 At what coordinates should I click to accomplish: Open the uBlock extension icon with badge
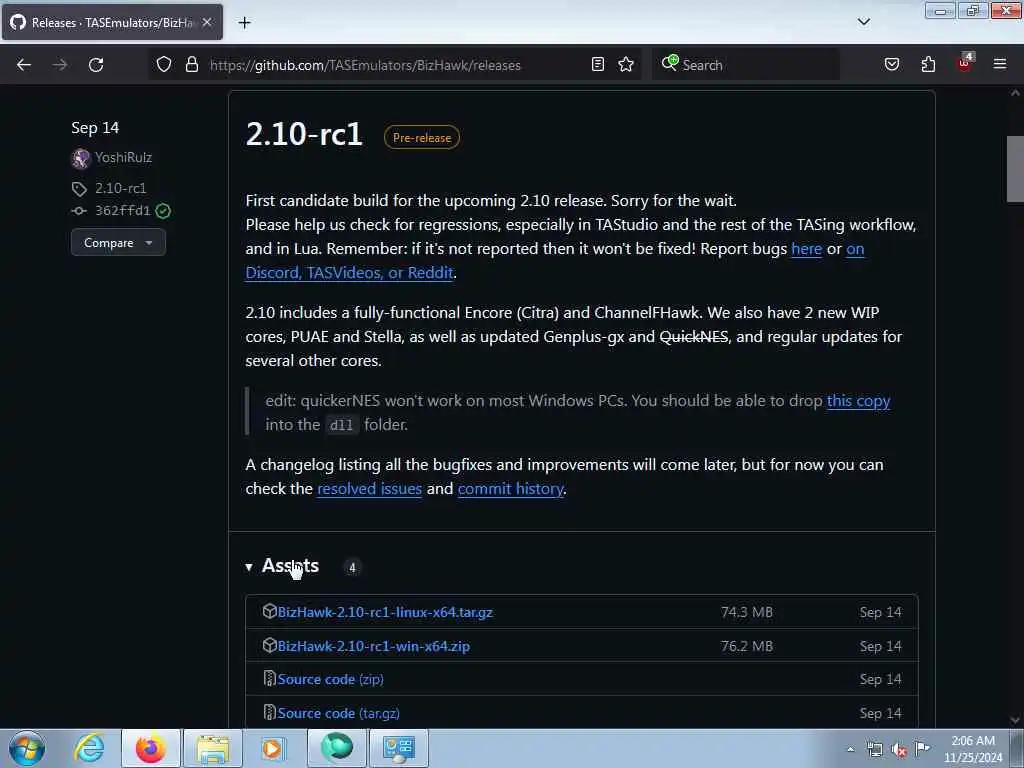(965, 63)
